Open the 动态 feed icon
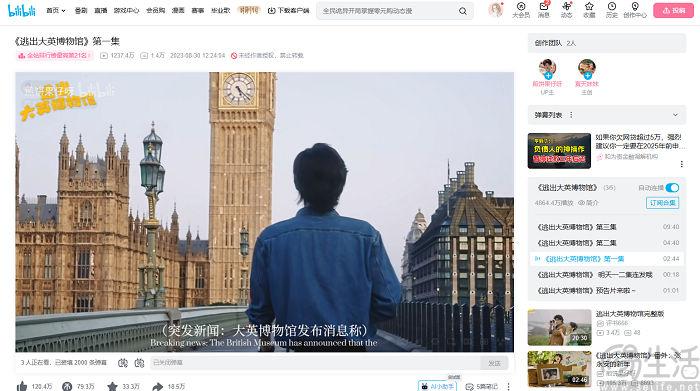This screenshot has height=391, width=700. (567, 9)
